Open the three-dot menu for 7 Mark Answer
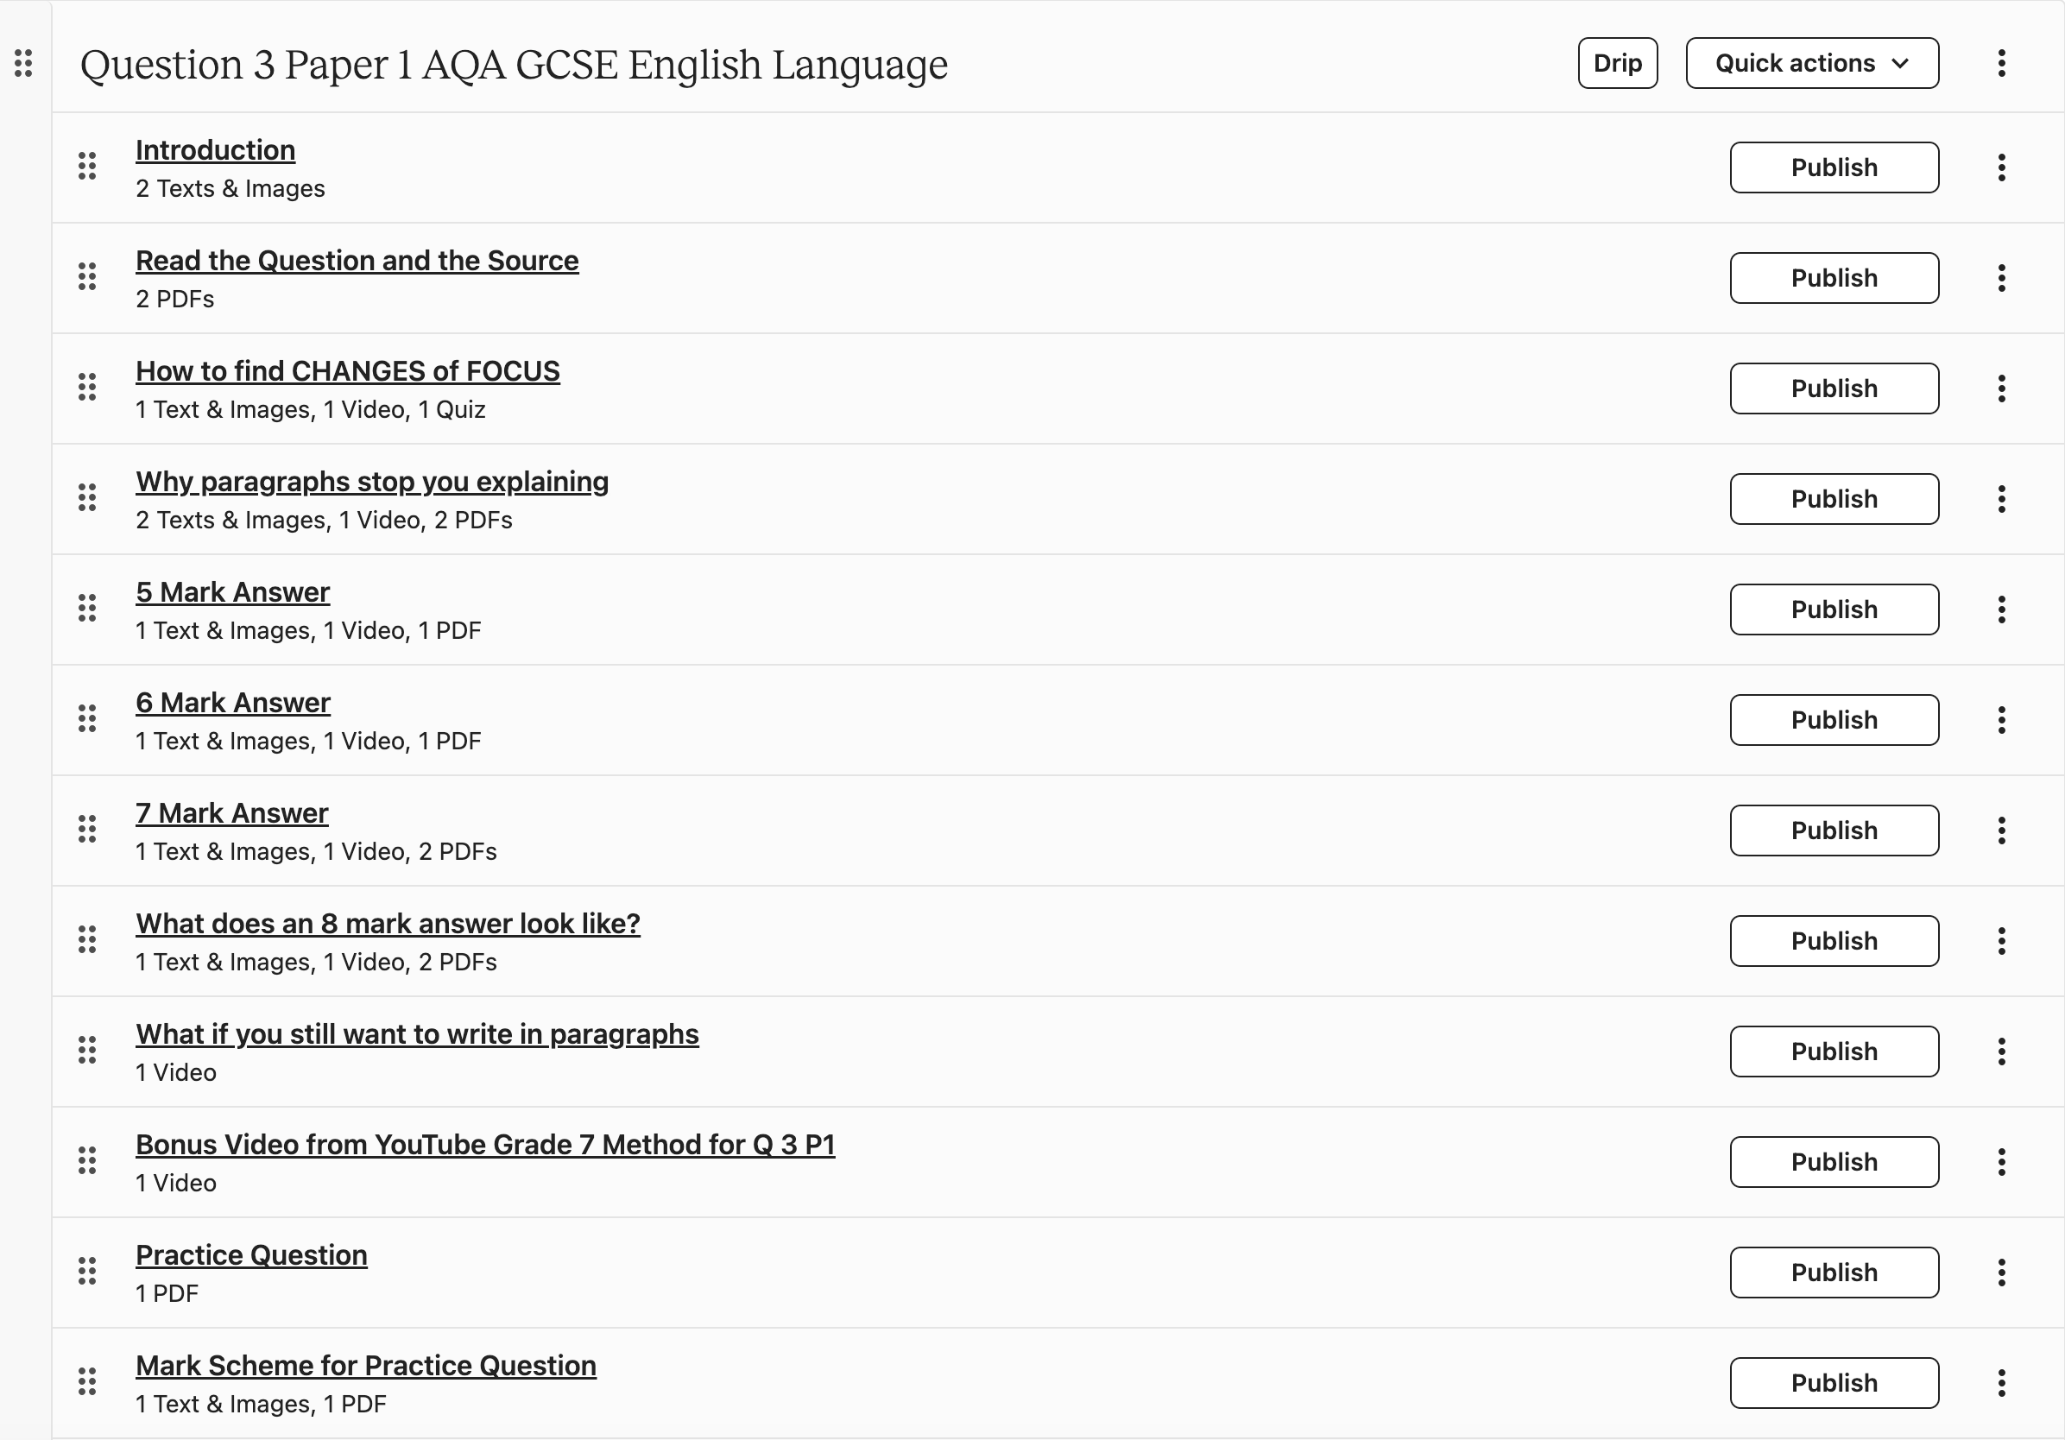 coord(2001,830)
